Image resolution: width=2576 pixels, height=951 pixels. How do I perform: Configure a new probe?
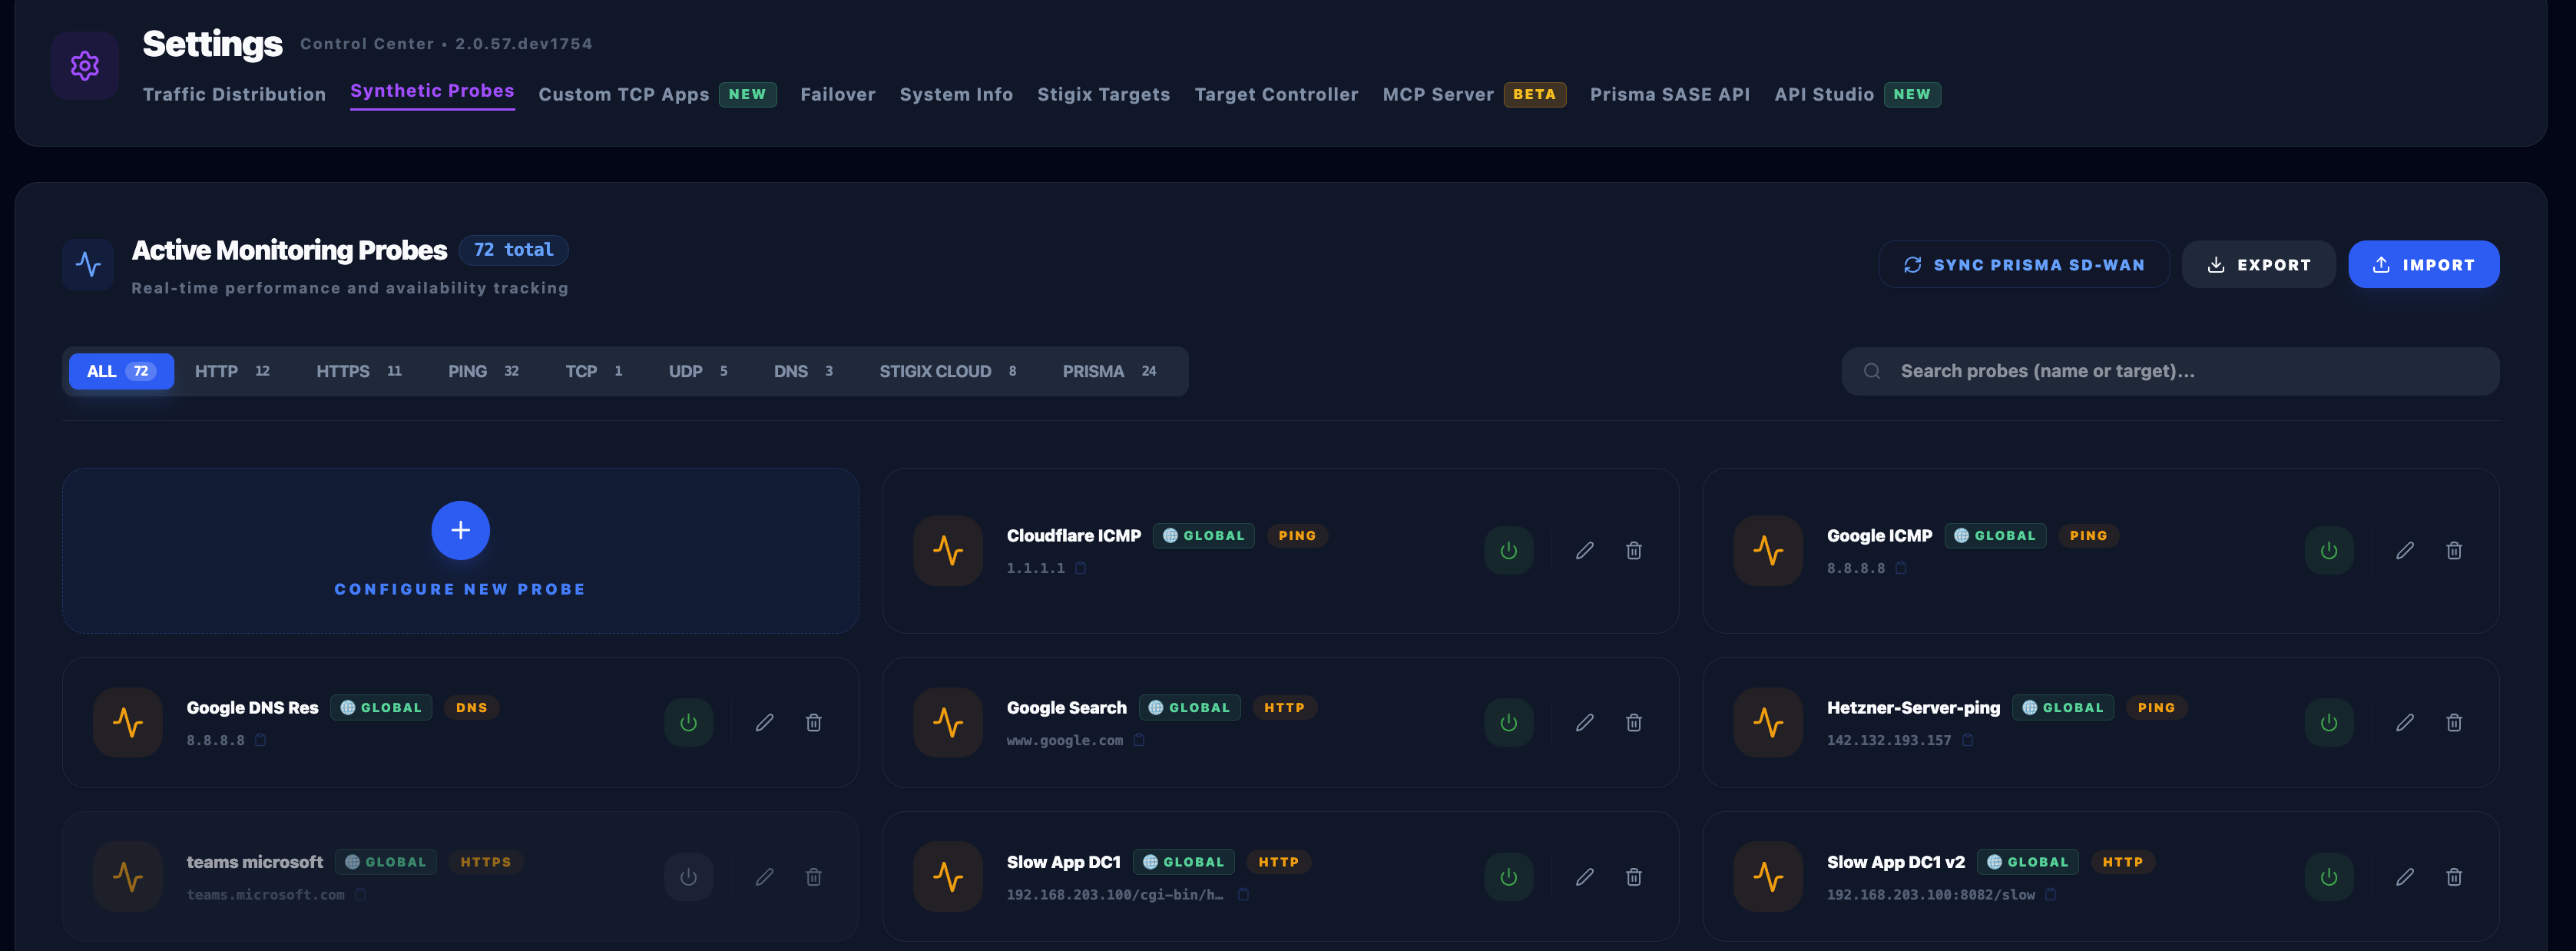coord(460,550)
